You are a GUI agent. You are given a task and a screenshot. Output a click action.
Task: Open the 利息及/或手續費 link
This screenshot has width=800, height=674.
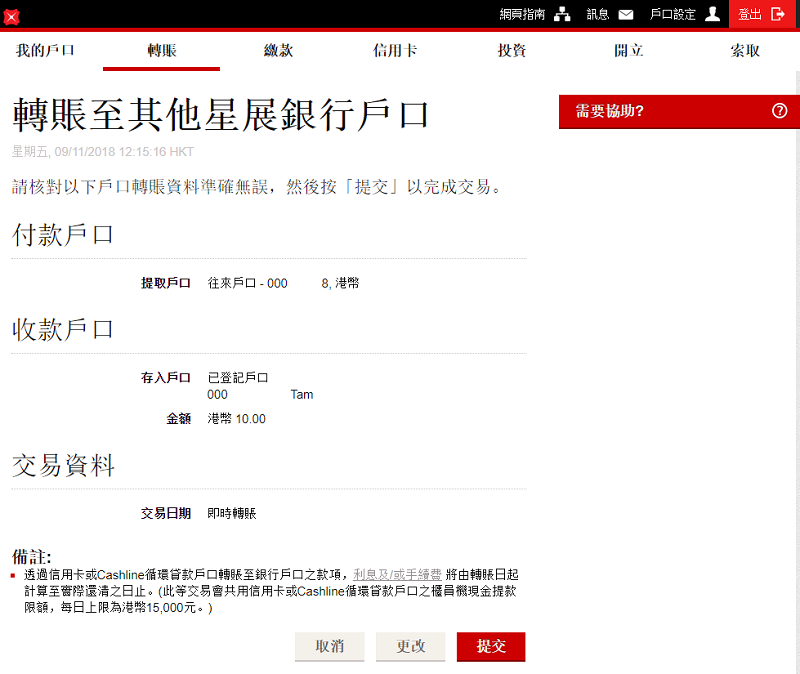(398, 575)
